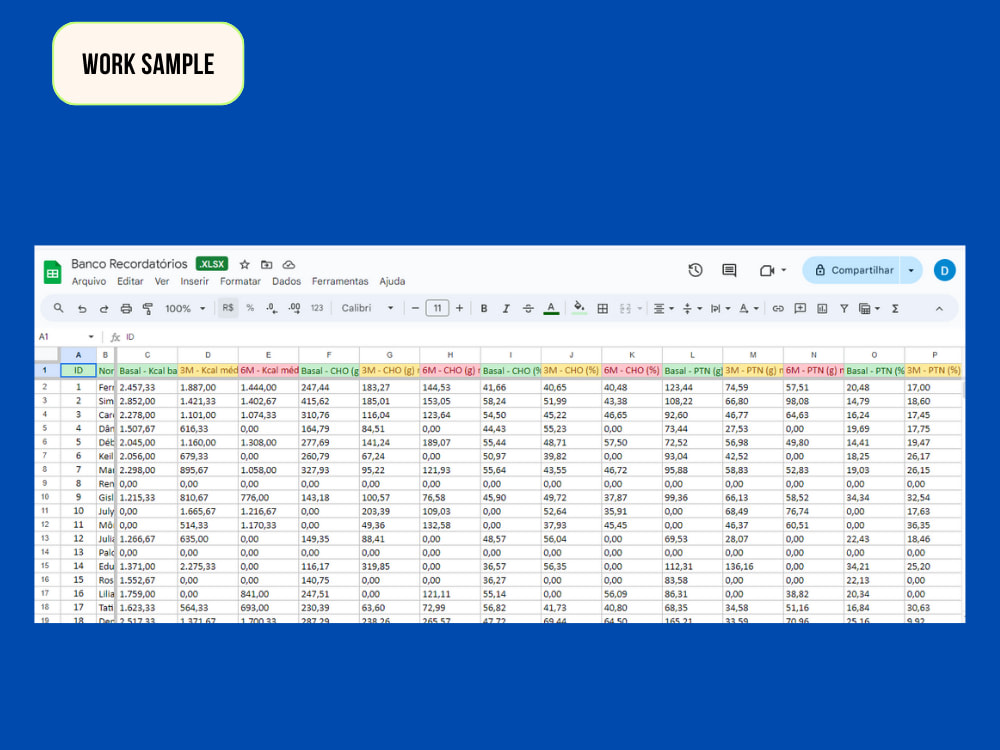Open the borders tool
1000x750 pixels.
coord(603,309)
